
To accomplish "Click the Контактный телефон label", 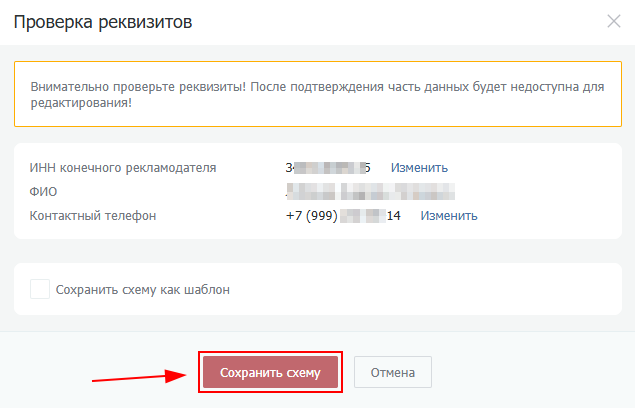I will coord(93,215).
